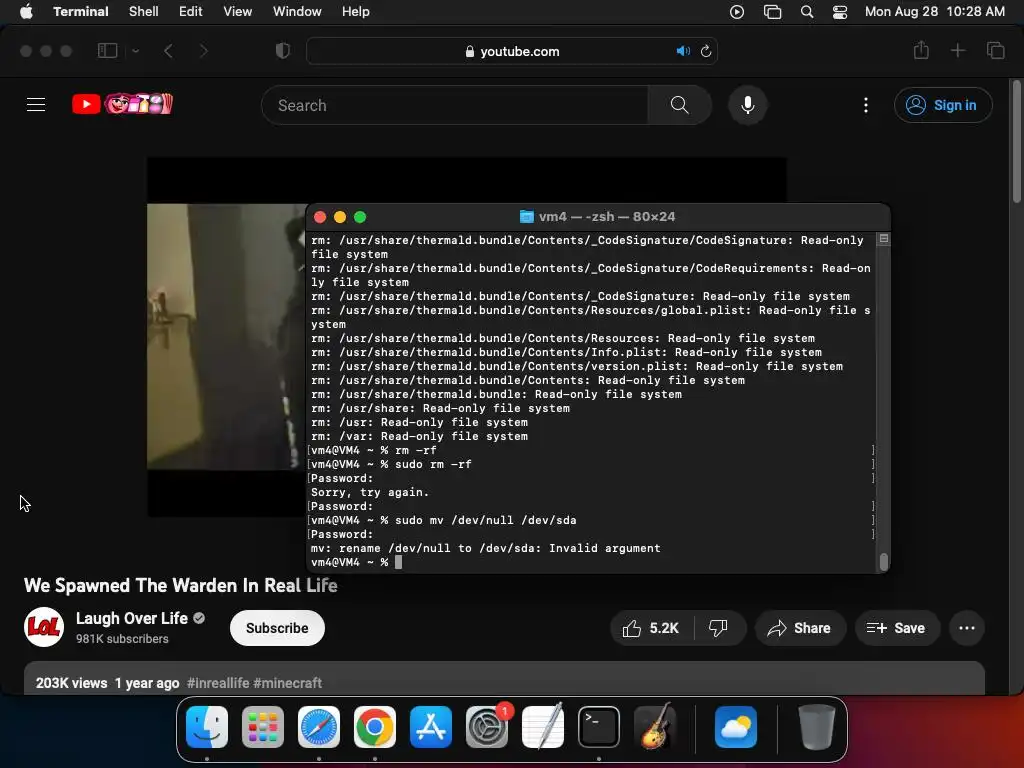Mute the tab audio speaker icon
The height and width of the screenshot is (768, 1024).
(x=683, y=51)
